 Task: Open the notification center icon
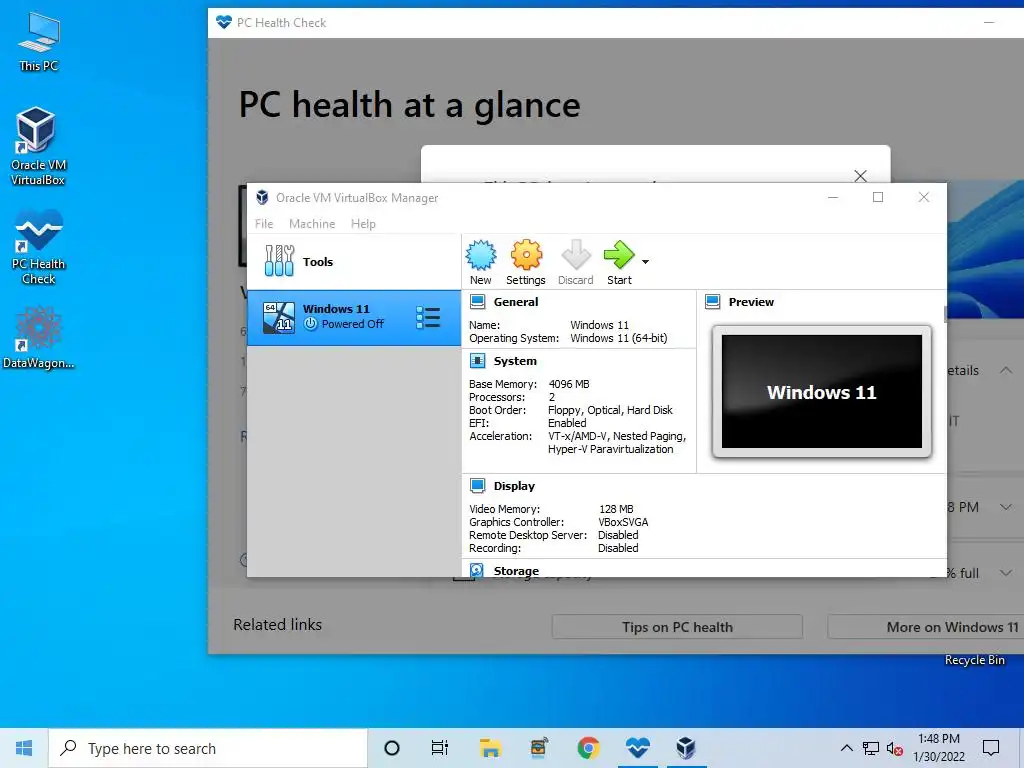(991, 748)
